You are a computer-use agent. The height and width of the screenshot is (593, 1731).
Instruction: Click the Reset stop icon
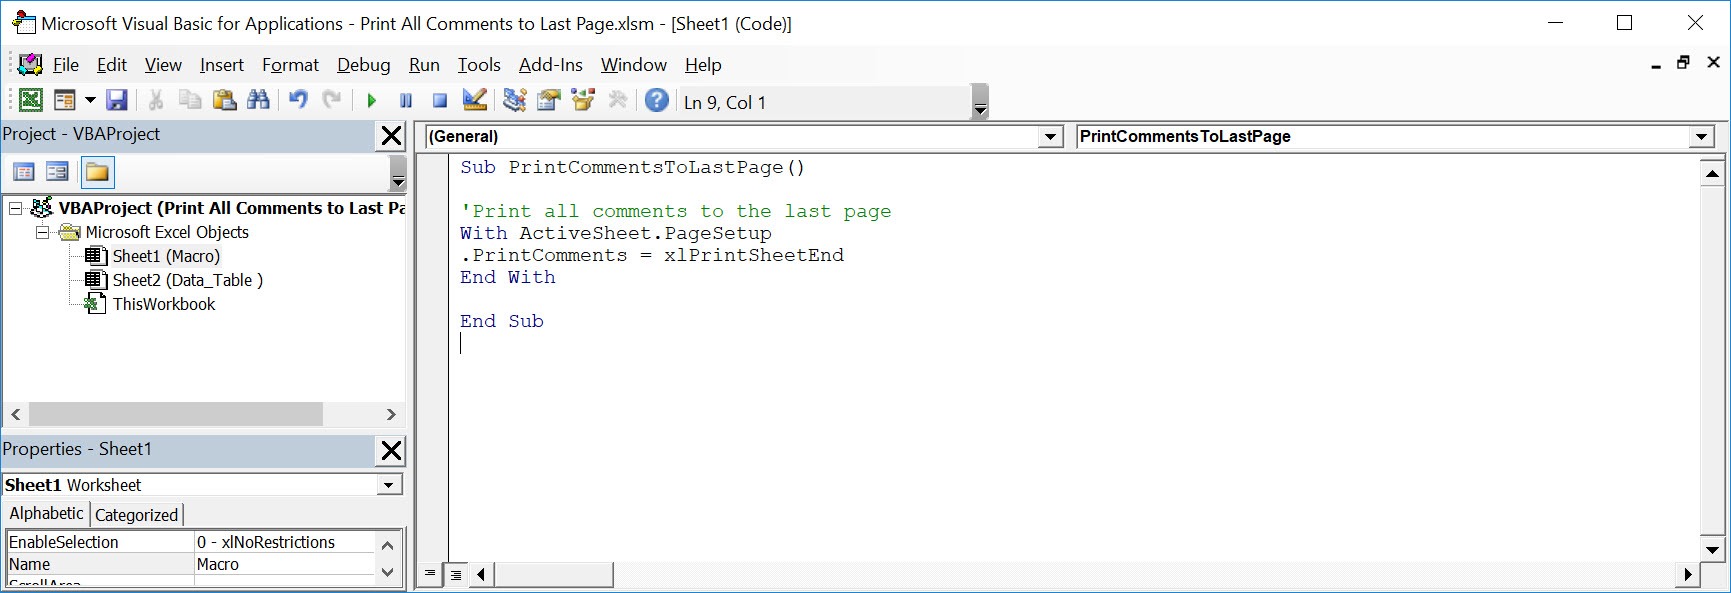pyautogui.click(x=439, y=100)
